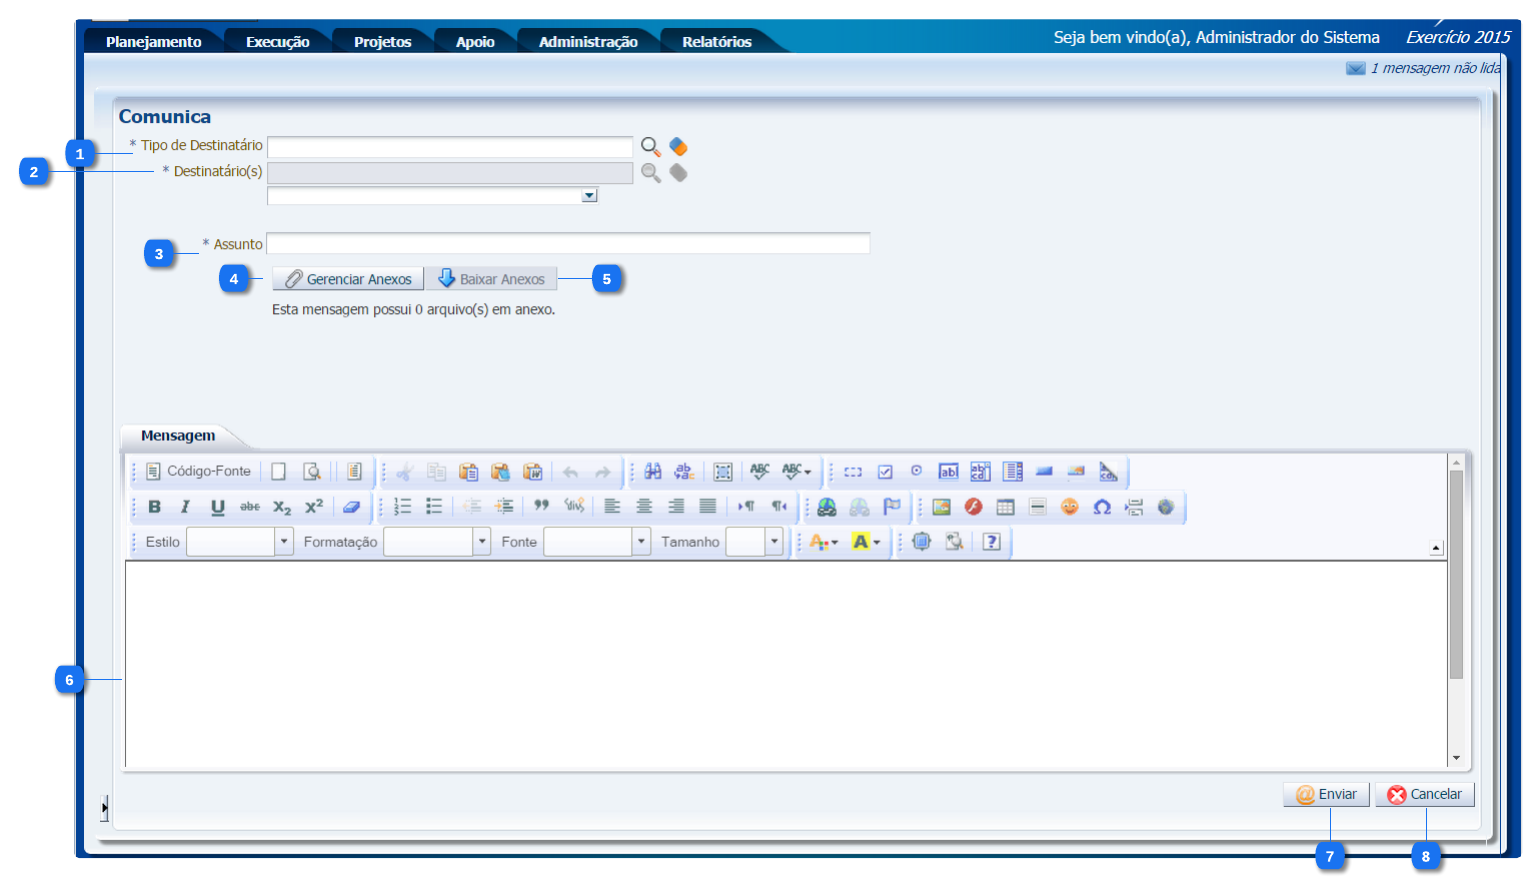Image resolution: width=1533 pixels, height=881 pixels.
Task: Toggle bold formatting
Action: tap(154, 507)
